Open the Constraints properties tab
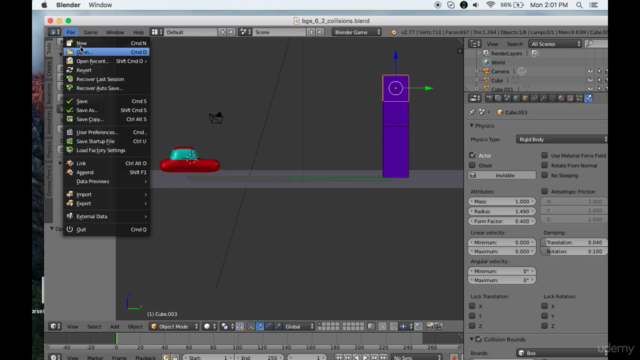Viewport: 640px width, 360px height. [x=534, y=98]
